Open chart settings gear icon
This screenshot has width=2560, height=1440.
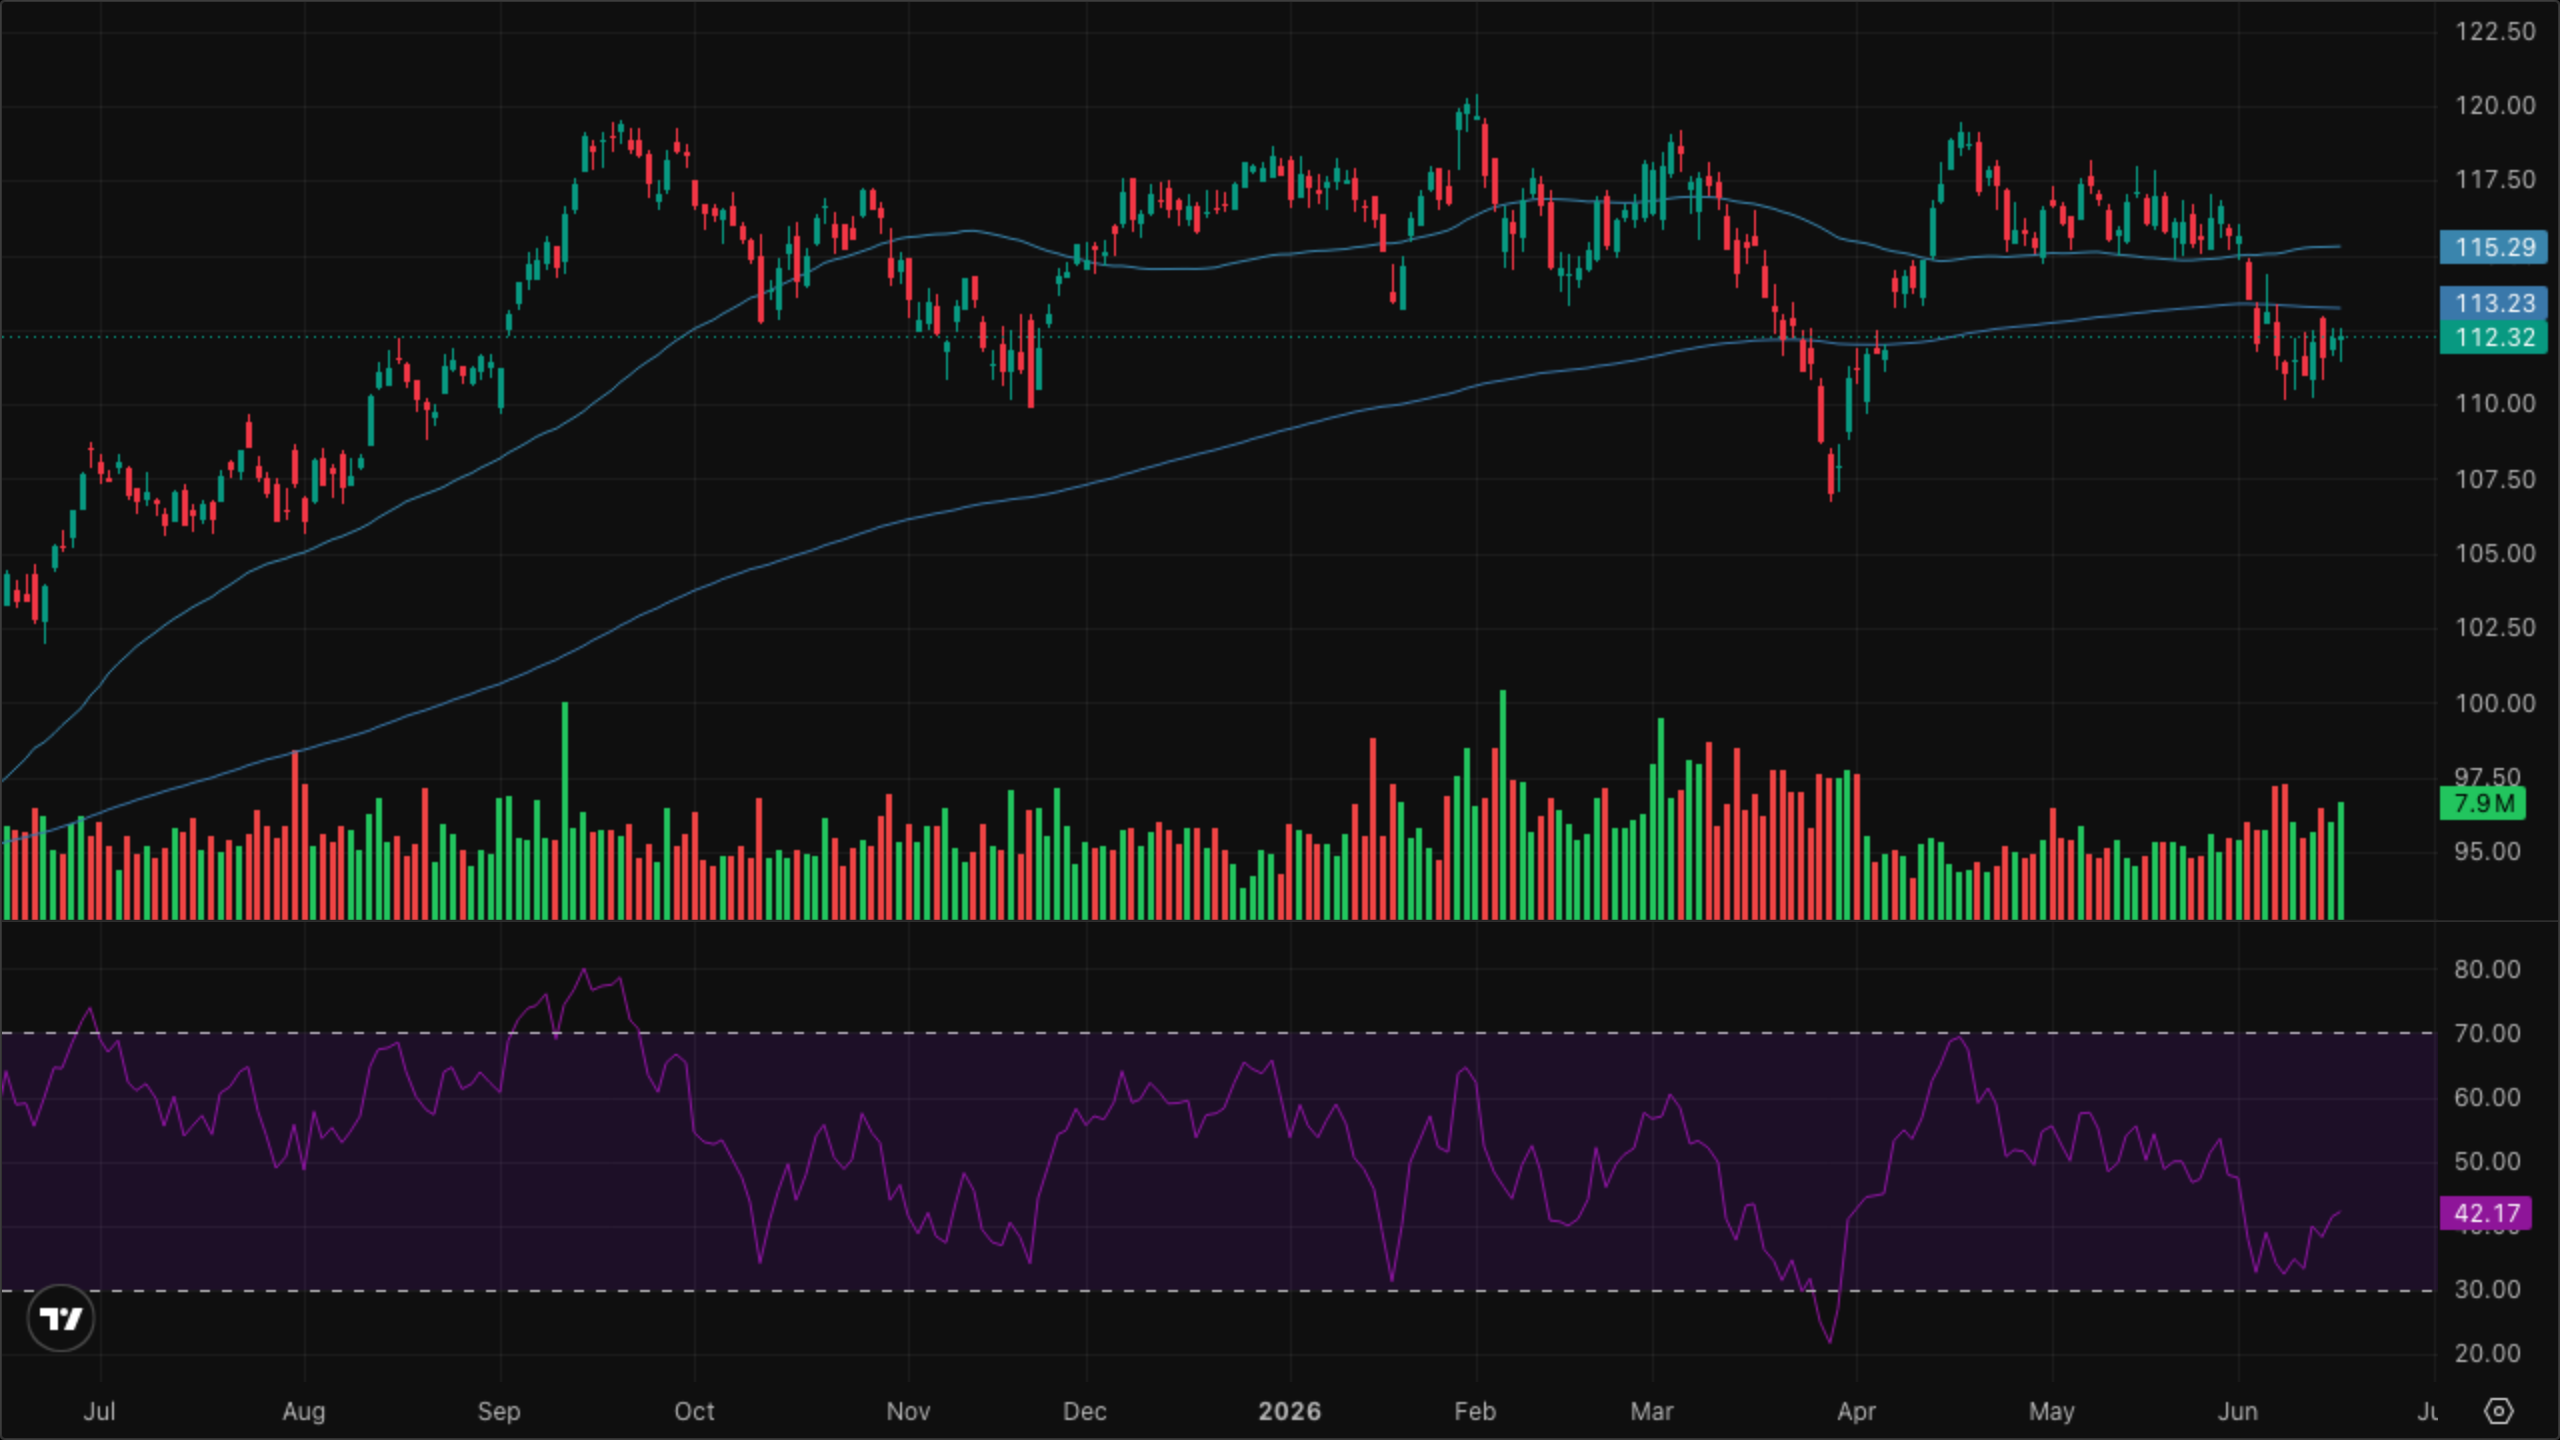coord(2499,1411)
